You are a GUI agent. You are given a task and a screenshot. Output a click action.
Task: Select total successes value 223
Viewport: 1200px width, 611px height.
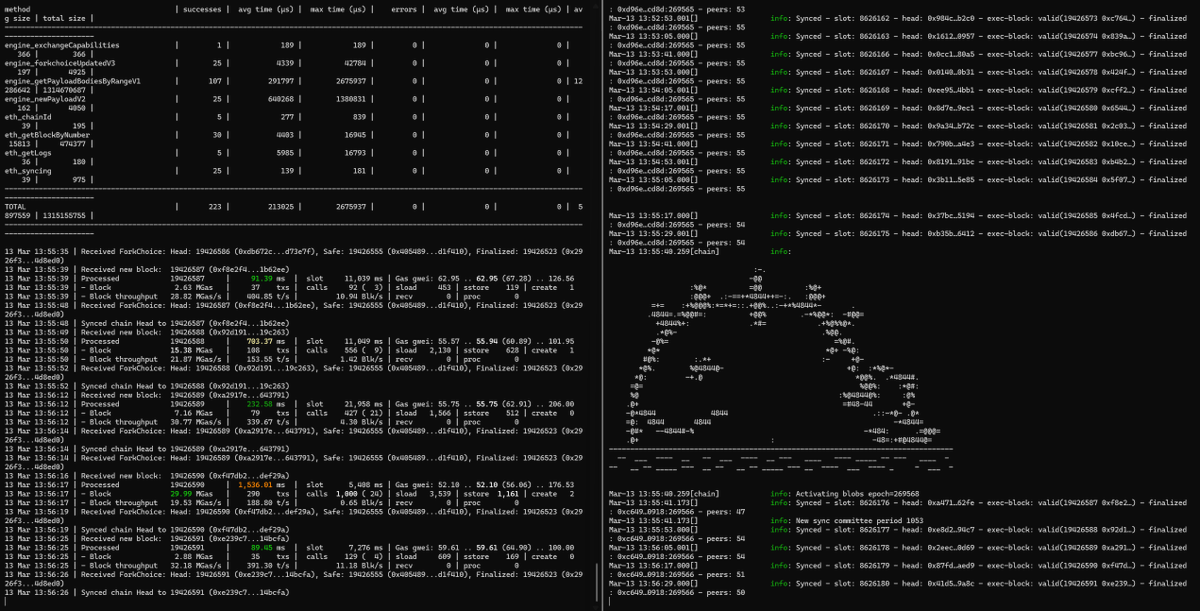[x=217, y=209]
